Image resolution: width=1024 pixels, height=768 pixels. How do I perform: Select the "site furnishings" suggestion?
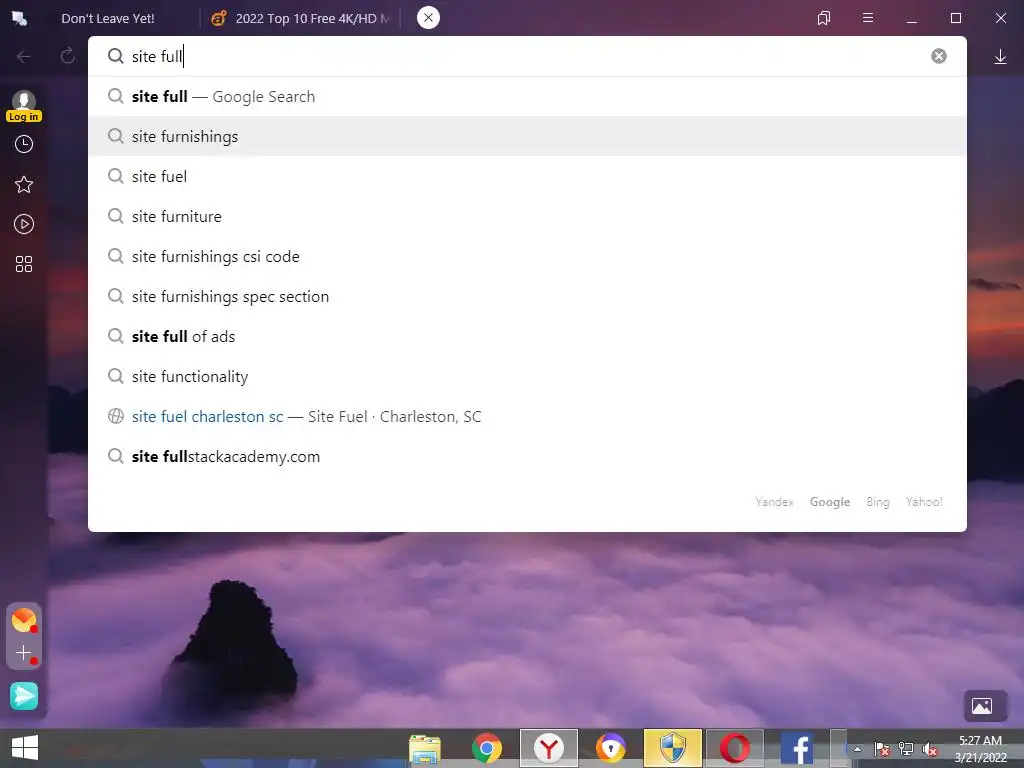tap(527, 136)
